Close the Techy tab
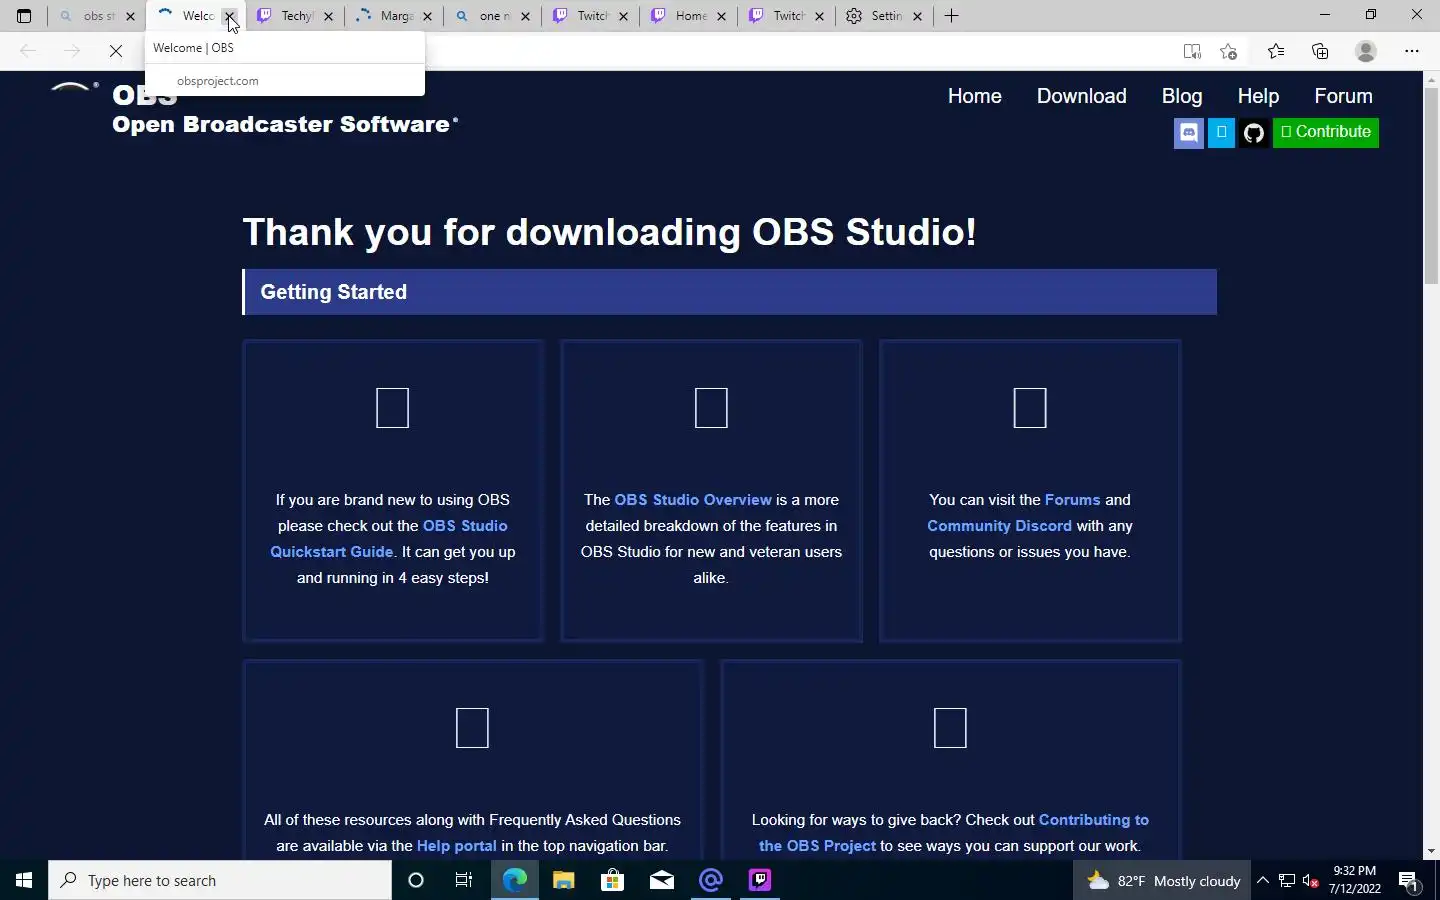The width and height of the screenshot is (1440, 900). (x=328, y=16)
